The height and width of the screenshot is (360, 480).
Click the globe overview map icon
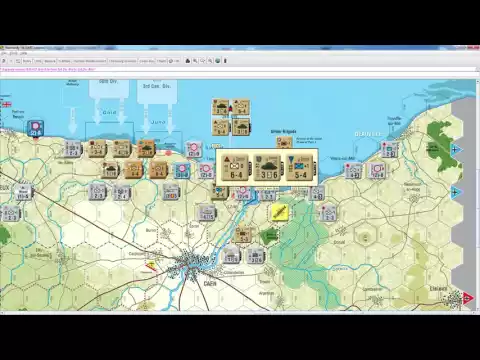tap(218, 61)
